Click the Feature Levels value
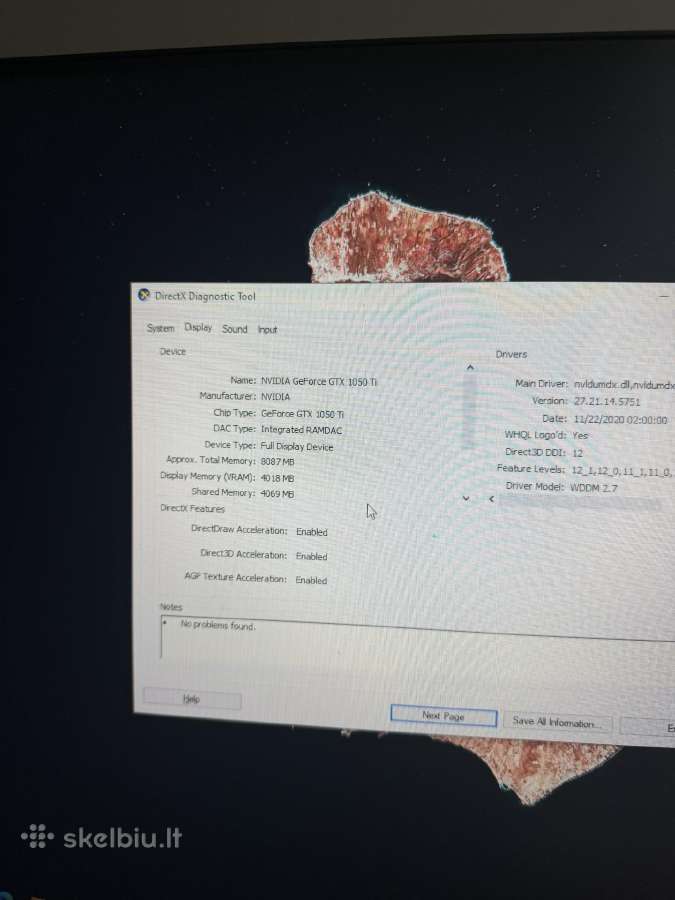The width and height of the screenshot is (675, 900). 622,471
